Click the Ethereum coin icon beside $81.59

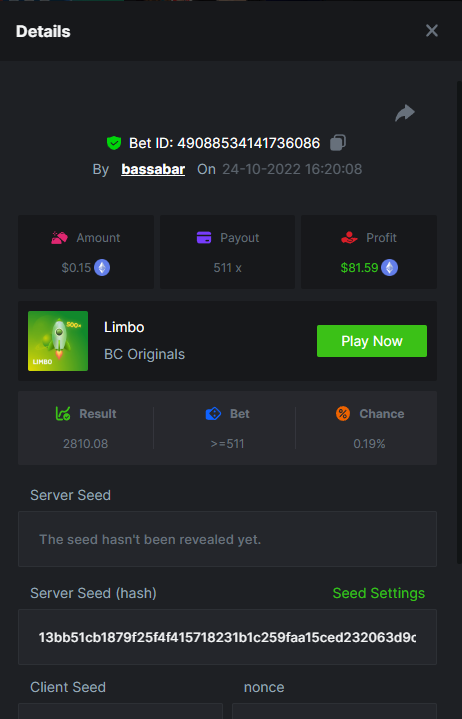(x=390, y=268)
